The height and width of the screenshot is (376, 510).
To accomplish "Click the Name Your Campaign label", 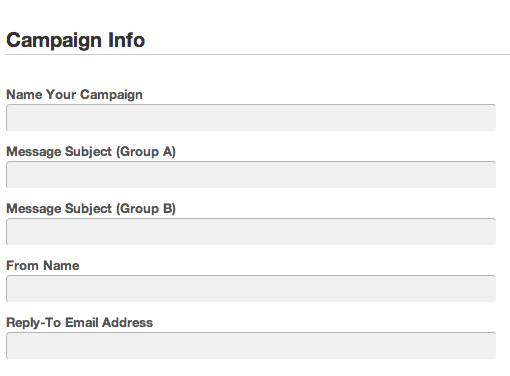I will (x=74, y=95).
